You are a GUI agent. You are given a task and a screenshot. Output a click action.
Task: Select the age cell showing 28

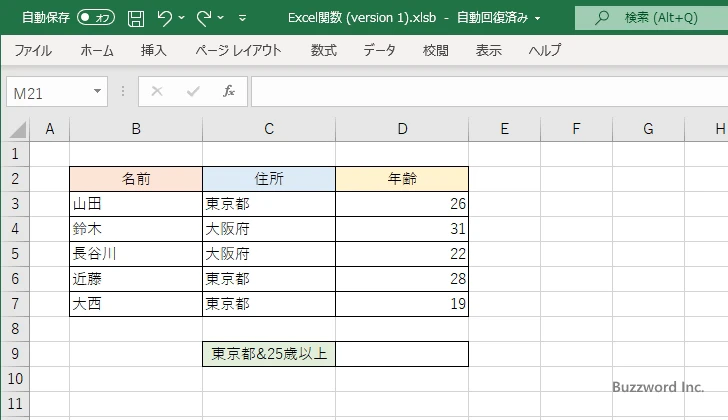402,279
